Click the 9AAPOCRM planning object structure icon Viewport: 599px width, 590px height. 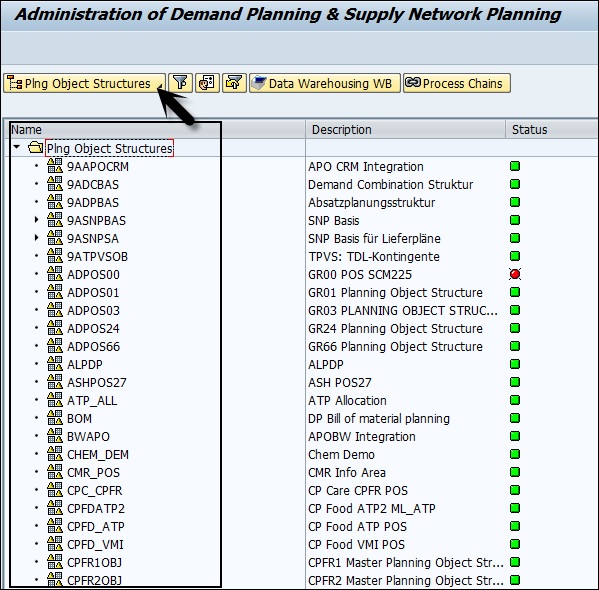(x=55, y=166)
